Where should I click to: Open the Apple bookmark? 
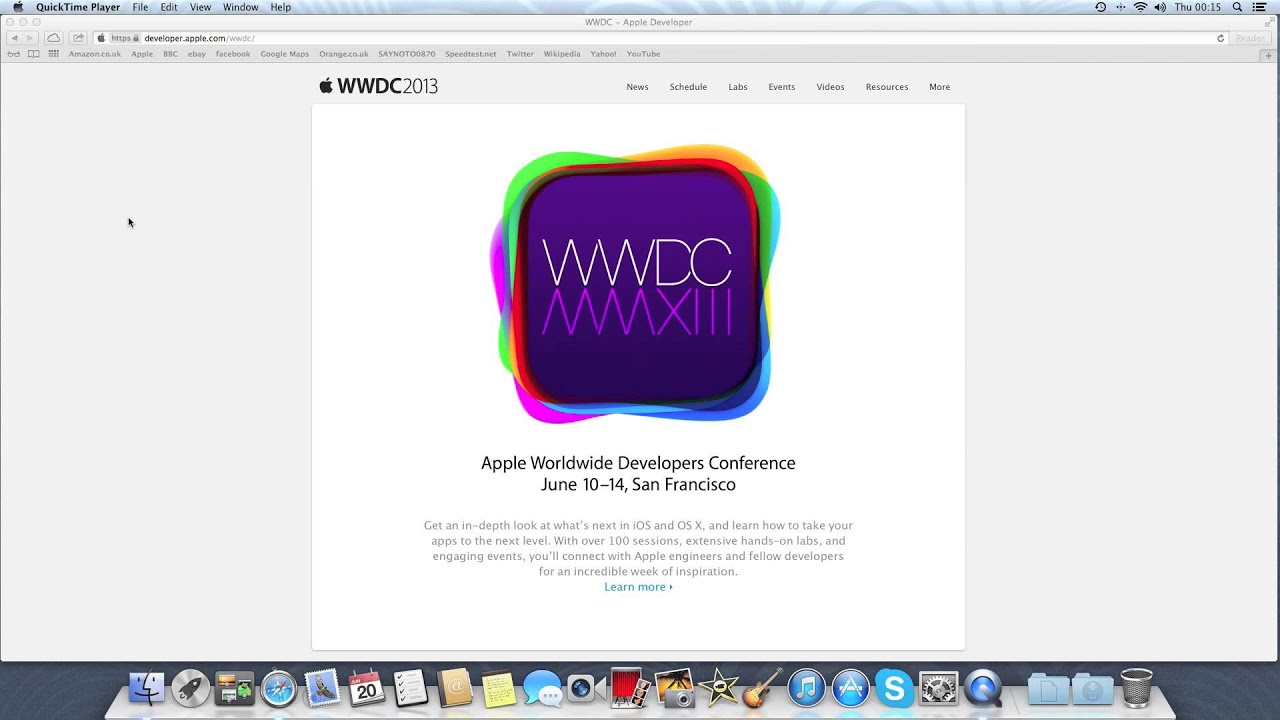[x=142, y=54]
